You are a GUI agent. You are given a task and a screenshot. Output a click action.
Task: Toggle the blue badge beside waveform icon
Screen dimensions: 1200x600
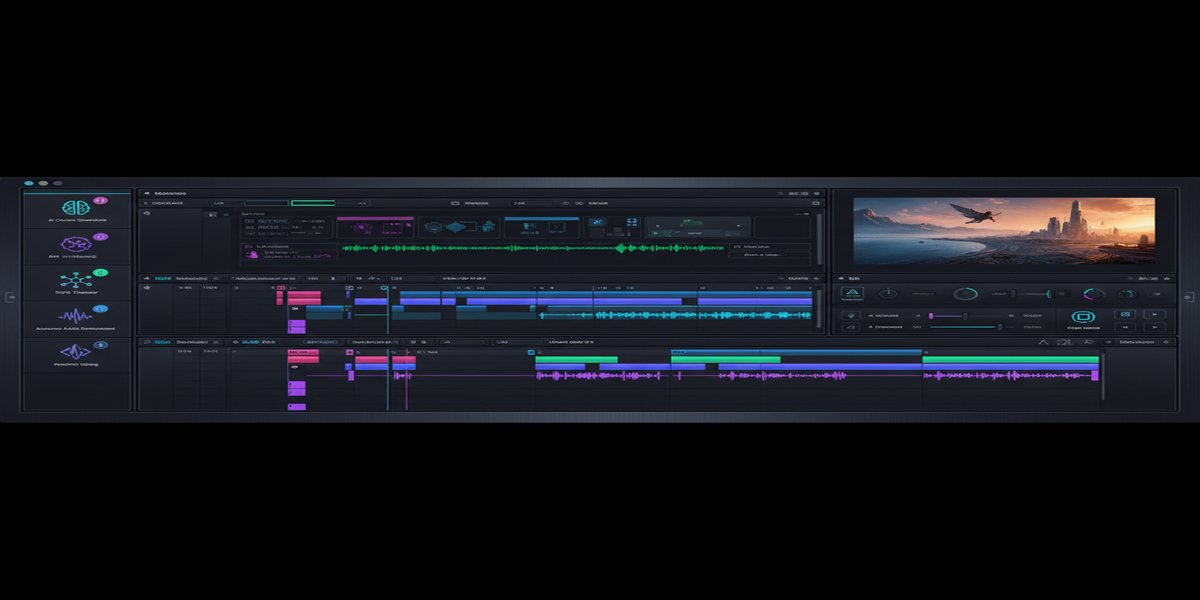pyautogui.click(x=101, y=309)
